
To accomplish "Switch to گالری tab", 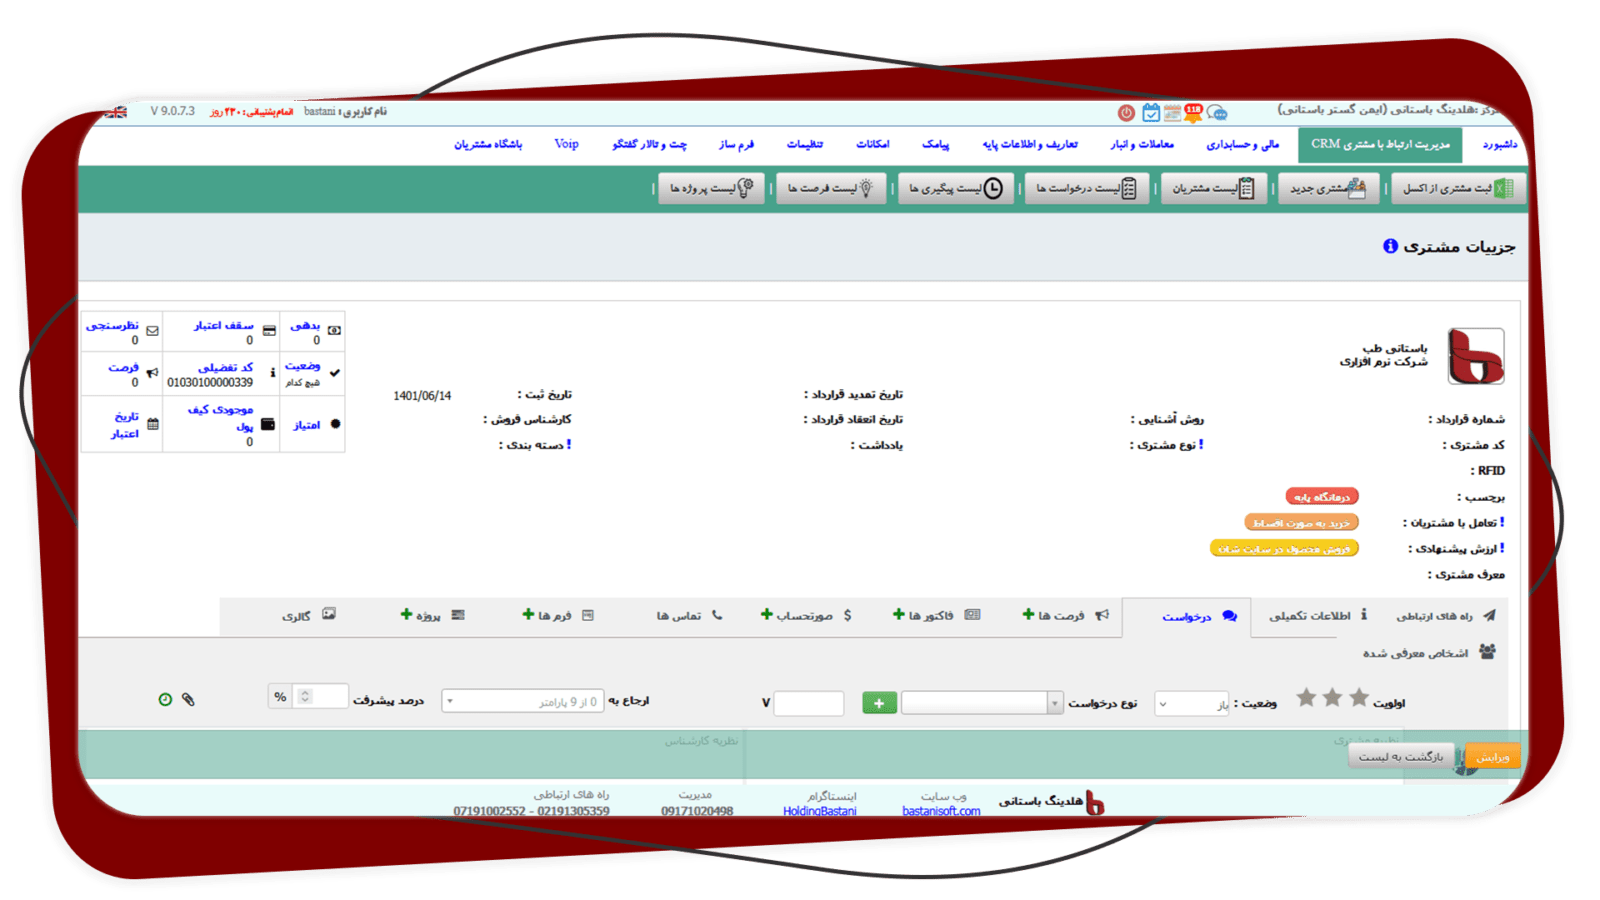I will point(309,616).
